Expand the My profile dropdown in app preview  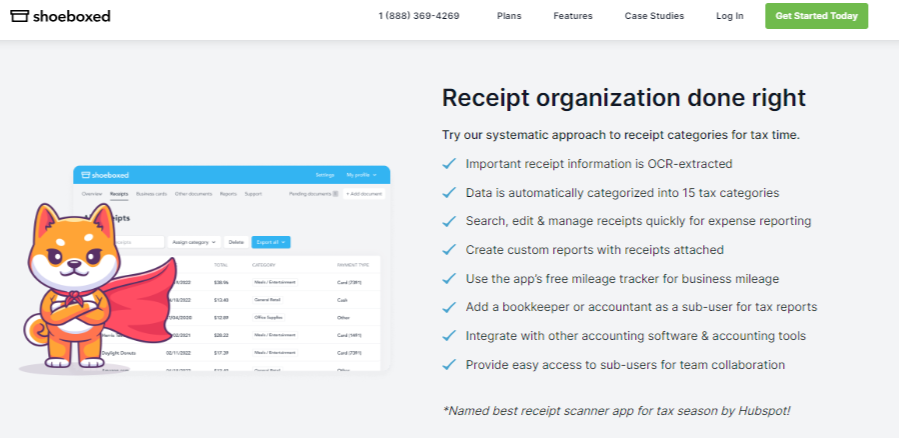361,175
